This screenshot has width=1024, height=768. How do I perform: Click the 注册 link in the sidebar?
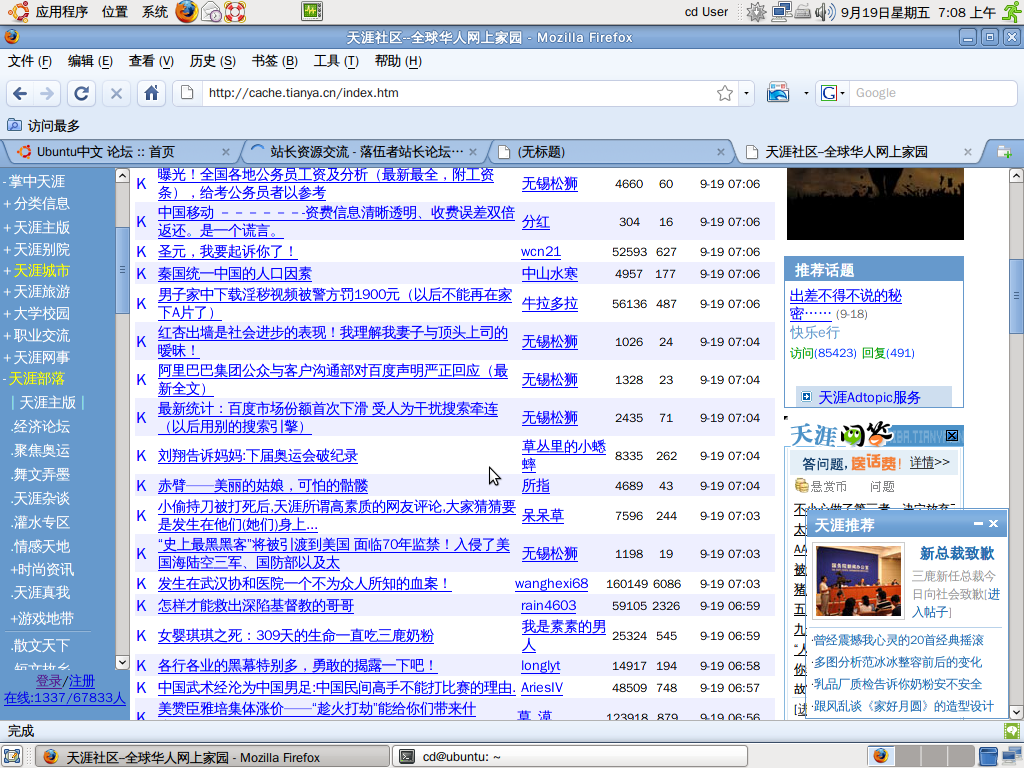(x=82, y=681)
